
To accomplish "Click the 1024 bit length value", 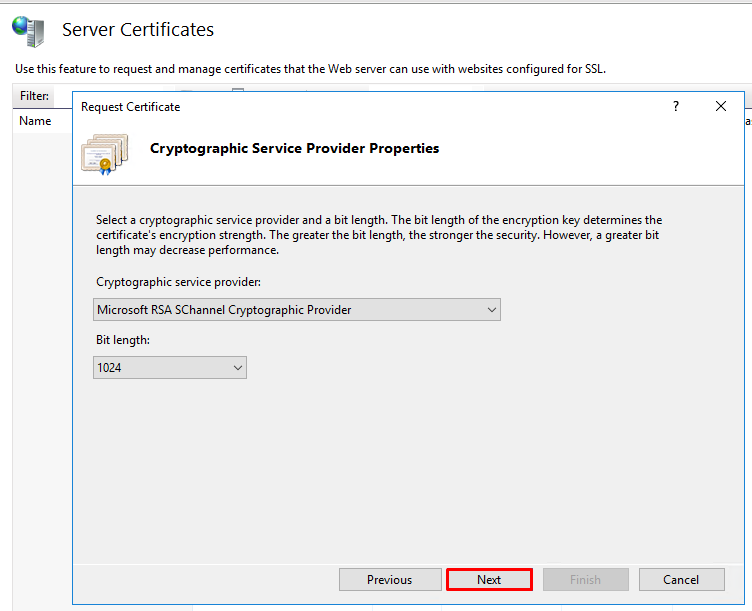I will [x=109, y=368].
